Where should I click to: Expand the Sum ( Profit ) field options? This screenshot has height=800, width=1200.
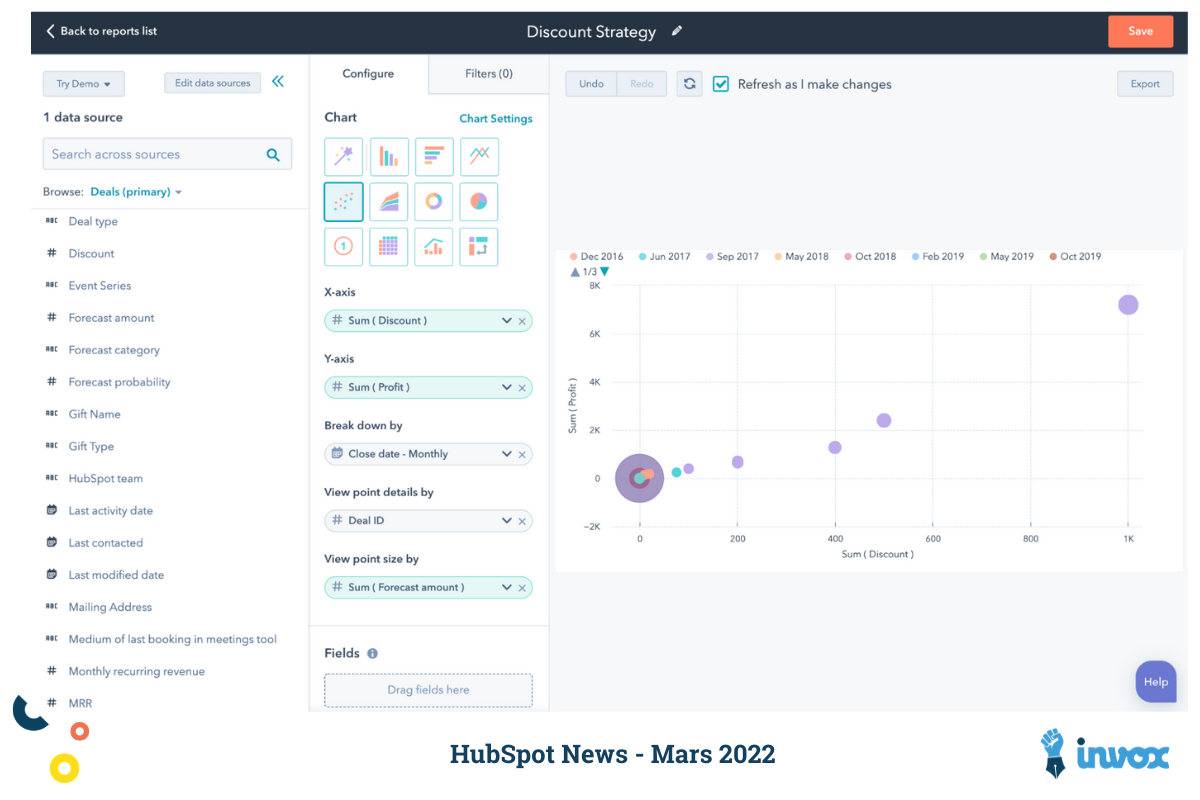click(x=507, y=388)
